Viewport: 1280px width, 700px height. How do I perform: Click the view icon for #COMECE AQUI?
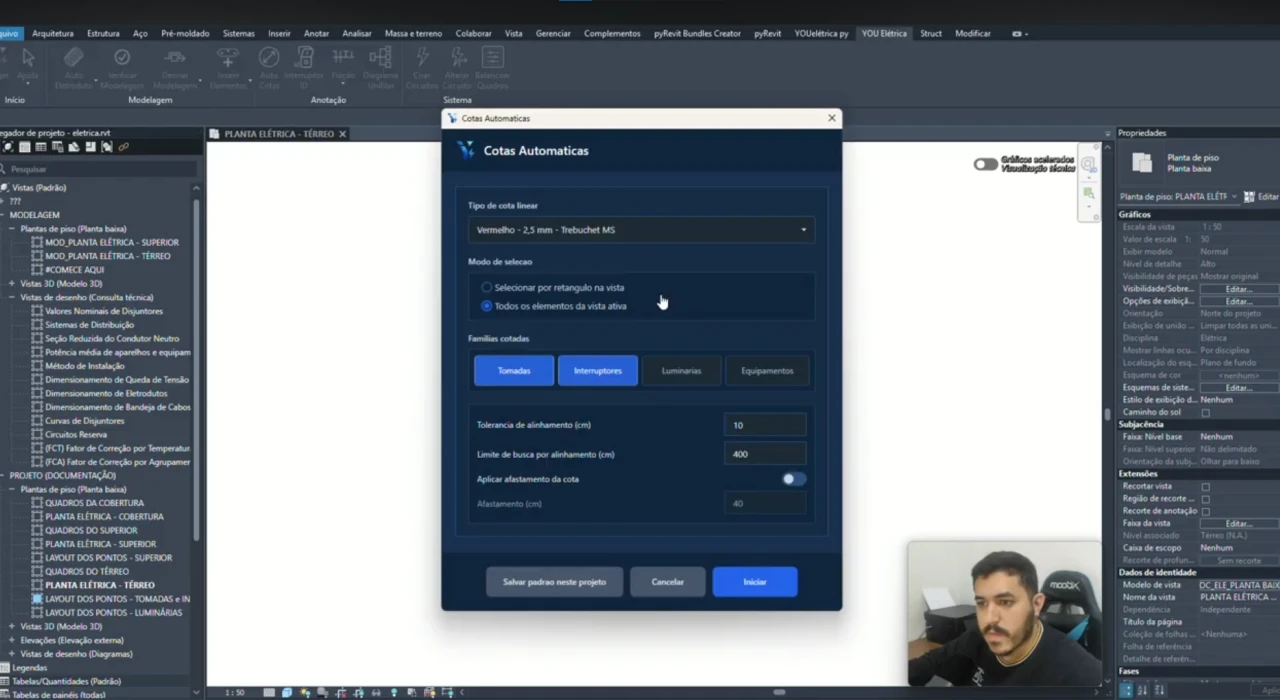tap(37, 270)
